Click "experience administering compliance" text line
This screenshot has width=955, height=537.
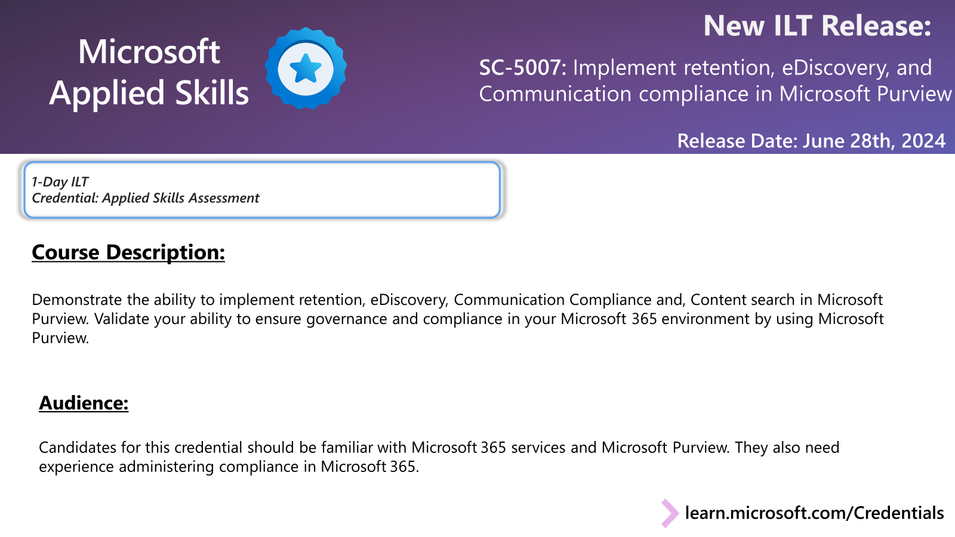coord(162,466)
